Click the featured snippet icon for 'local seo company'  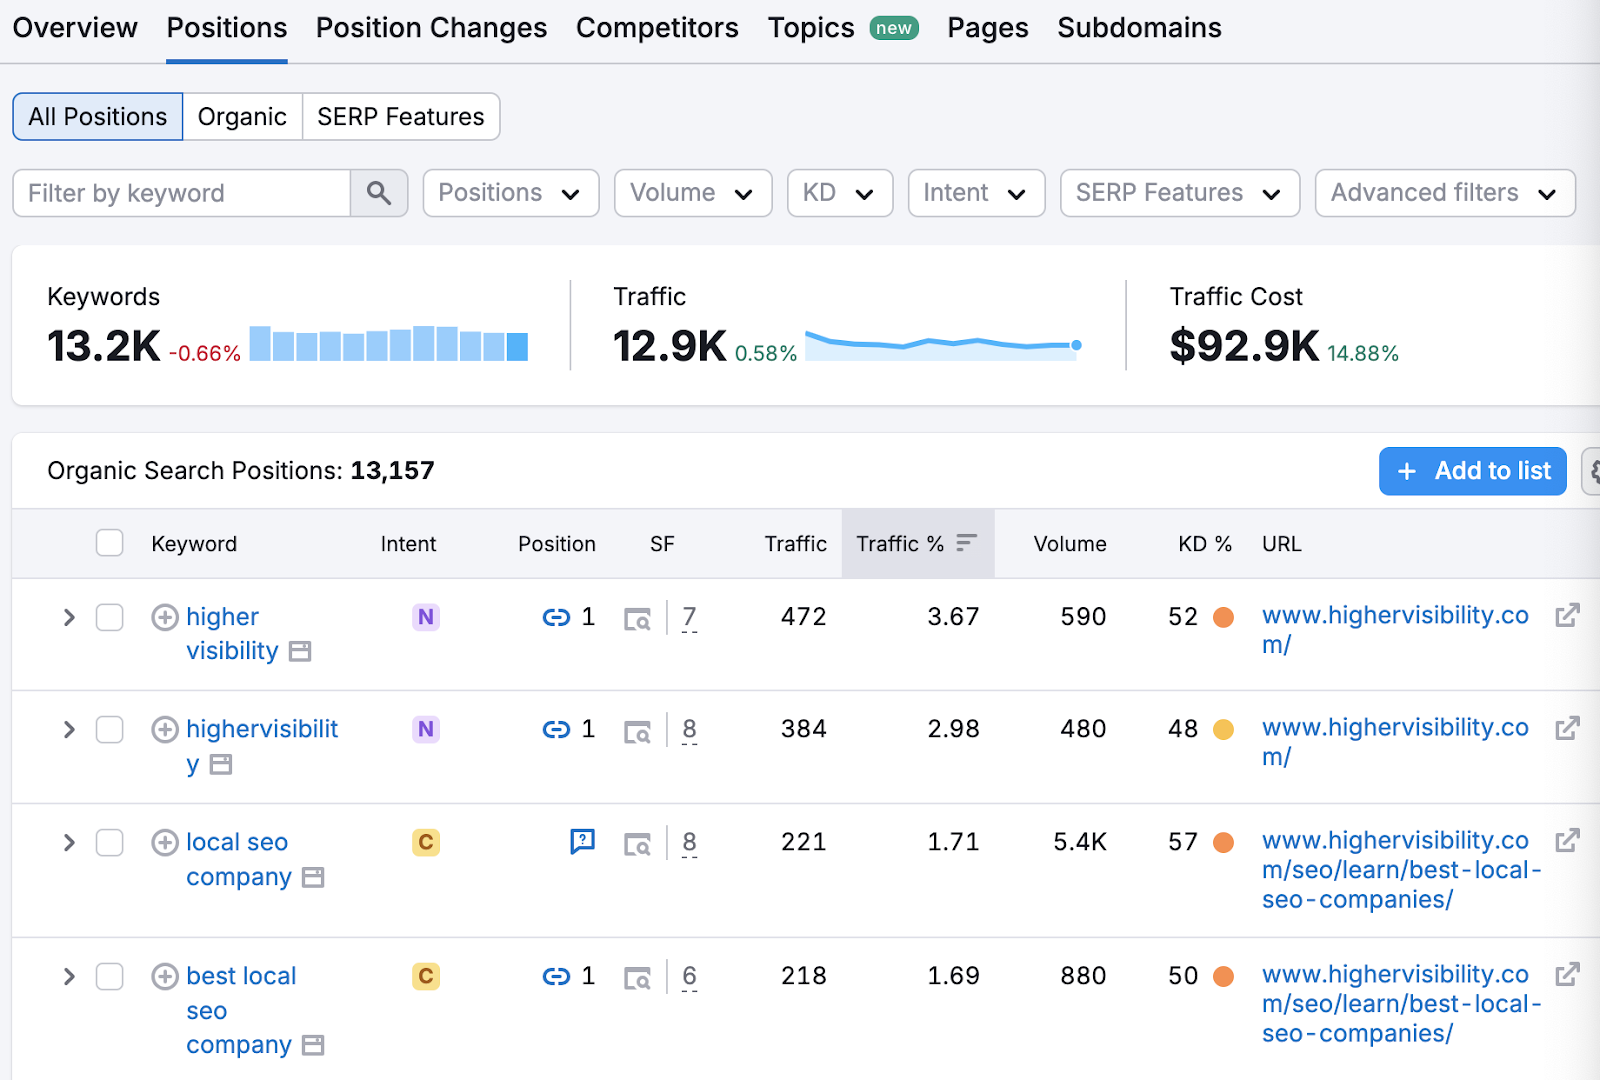tap(582, 842)
